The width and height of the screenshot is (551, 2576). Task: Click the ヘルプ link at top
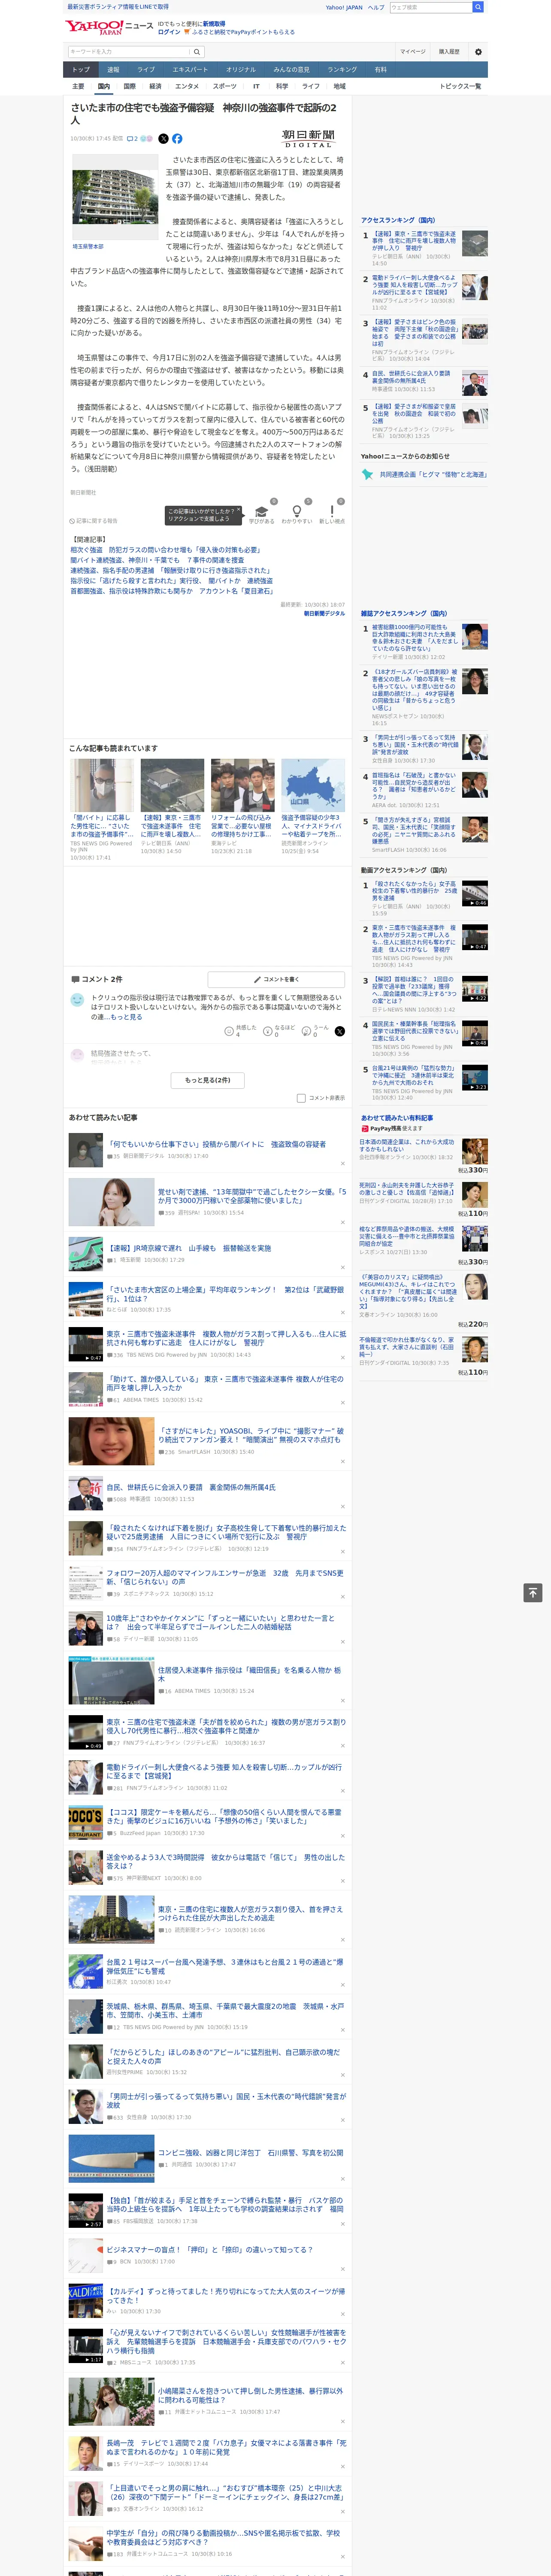pyautogui.click(x=376, y=7)
